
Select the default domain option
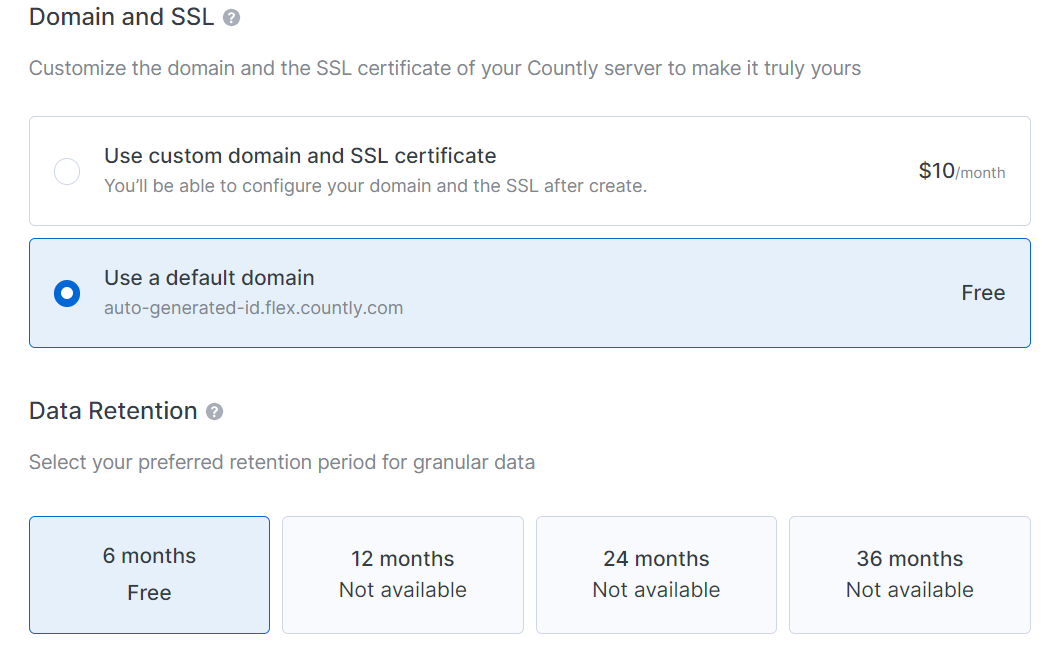(x=66, y=293)
